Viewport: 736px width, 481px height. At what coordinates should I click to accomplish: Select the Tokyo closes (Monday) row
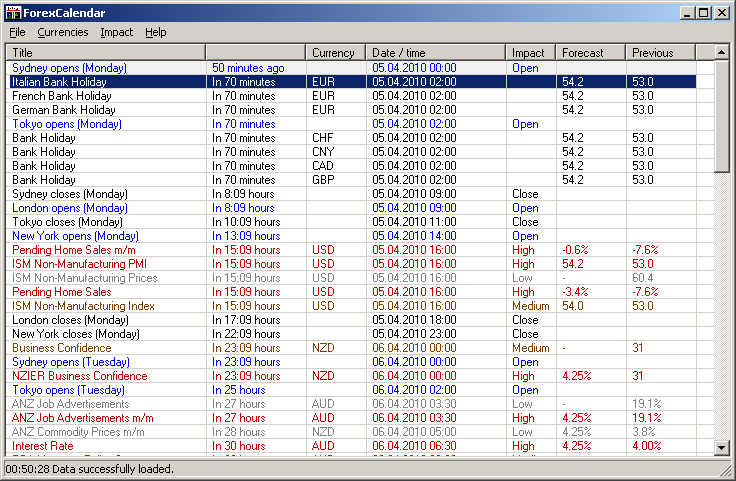pyautogui.click(x=351, y=222)
